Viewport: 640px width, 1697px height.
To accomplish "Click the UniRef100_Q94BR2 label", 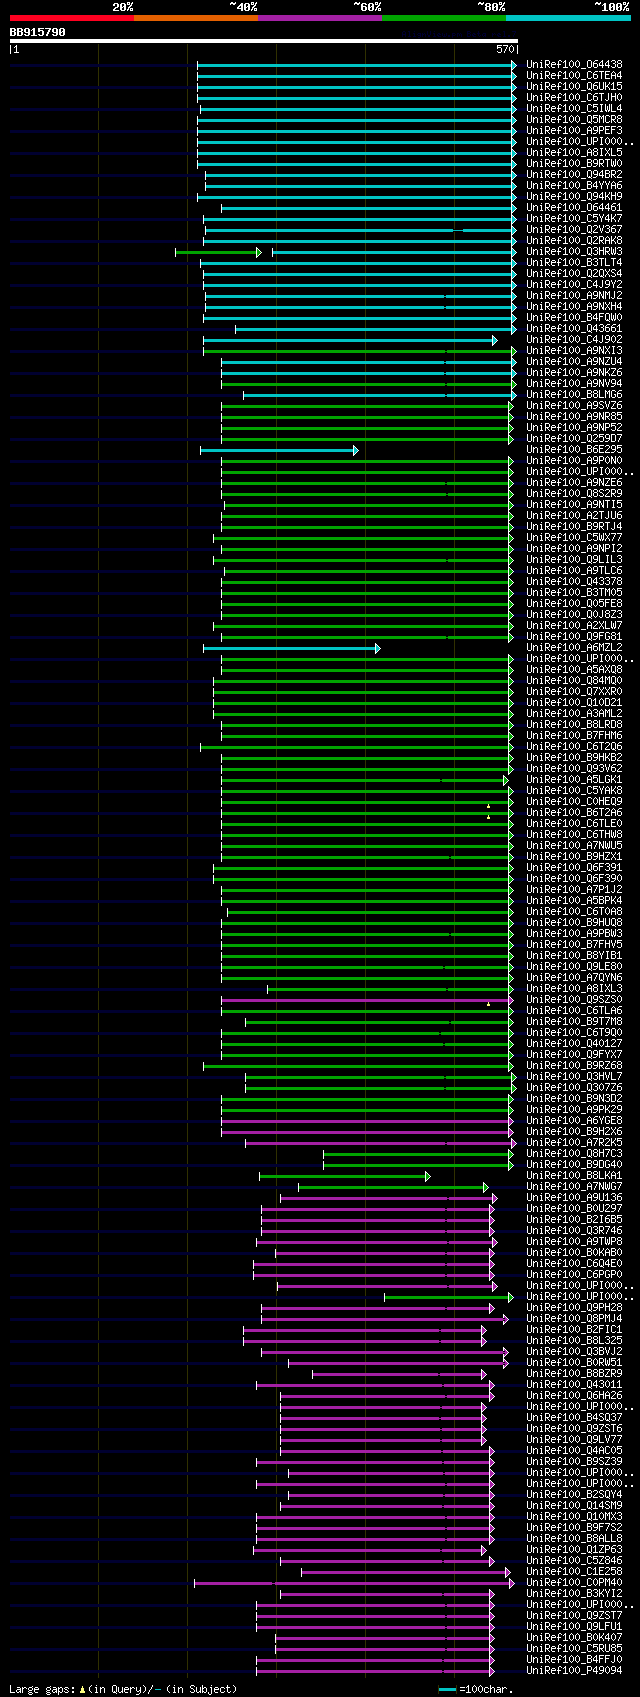I will coord(574,174).
